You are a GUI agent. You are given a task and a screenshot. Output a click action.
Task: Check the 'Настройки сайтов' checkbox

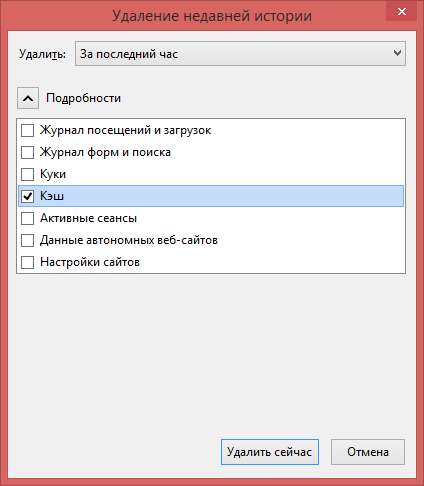27,262
